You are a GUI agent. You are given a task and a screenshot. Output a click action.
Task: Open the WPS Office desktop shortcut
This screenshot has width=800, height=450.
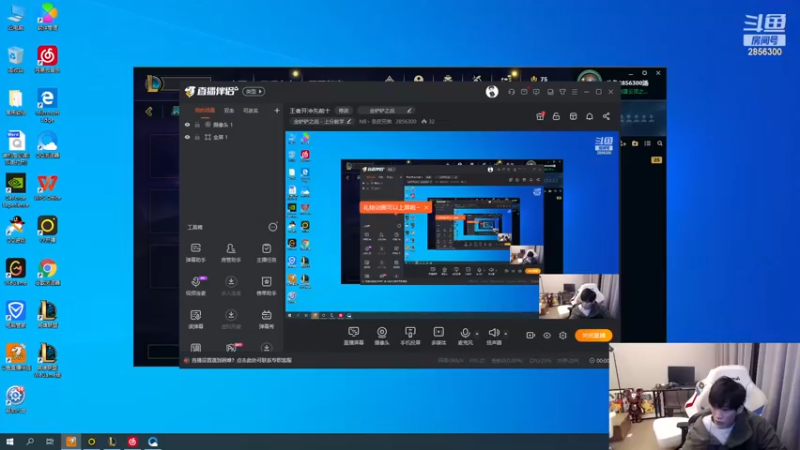click(x=47, y=187)
